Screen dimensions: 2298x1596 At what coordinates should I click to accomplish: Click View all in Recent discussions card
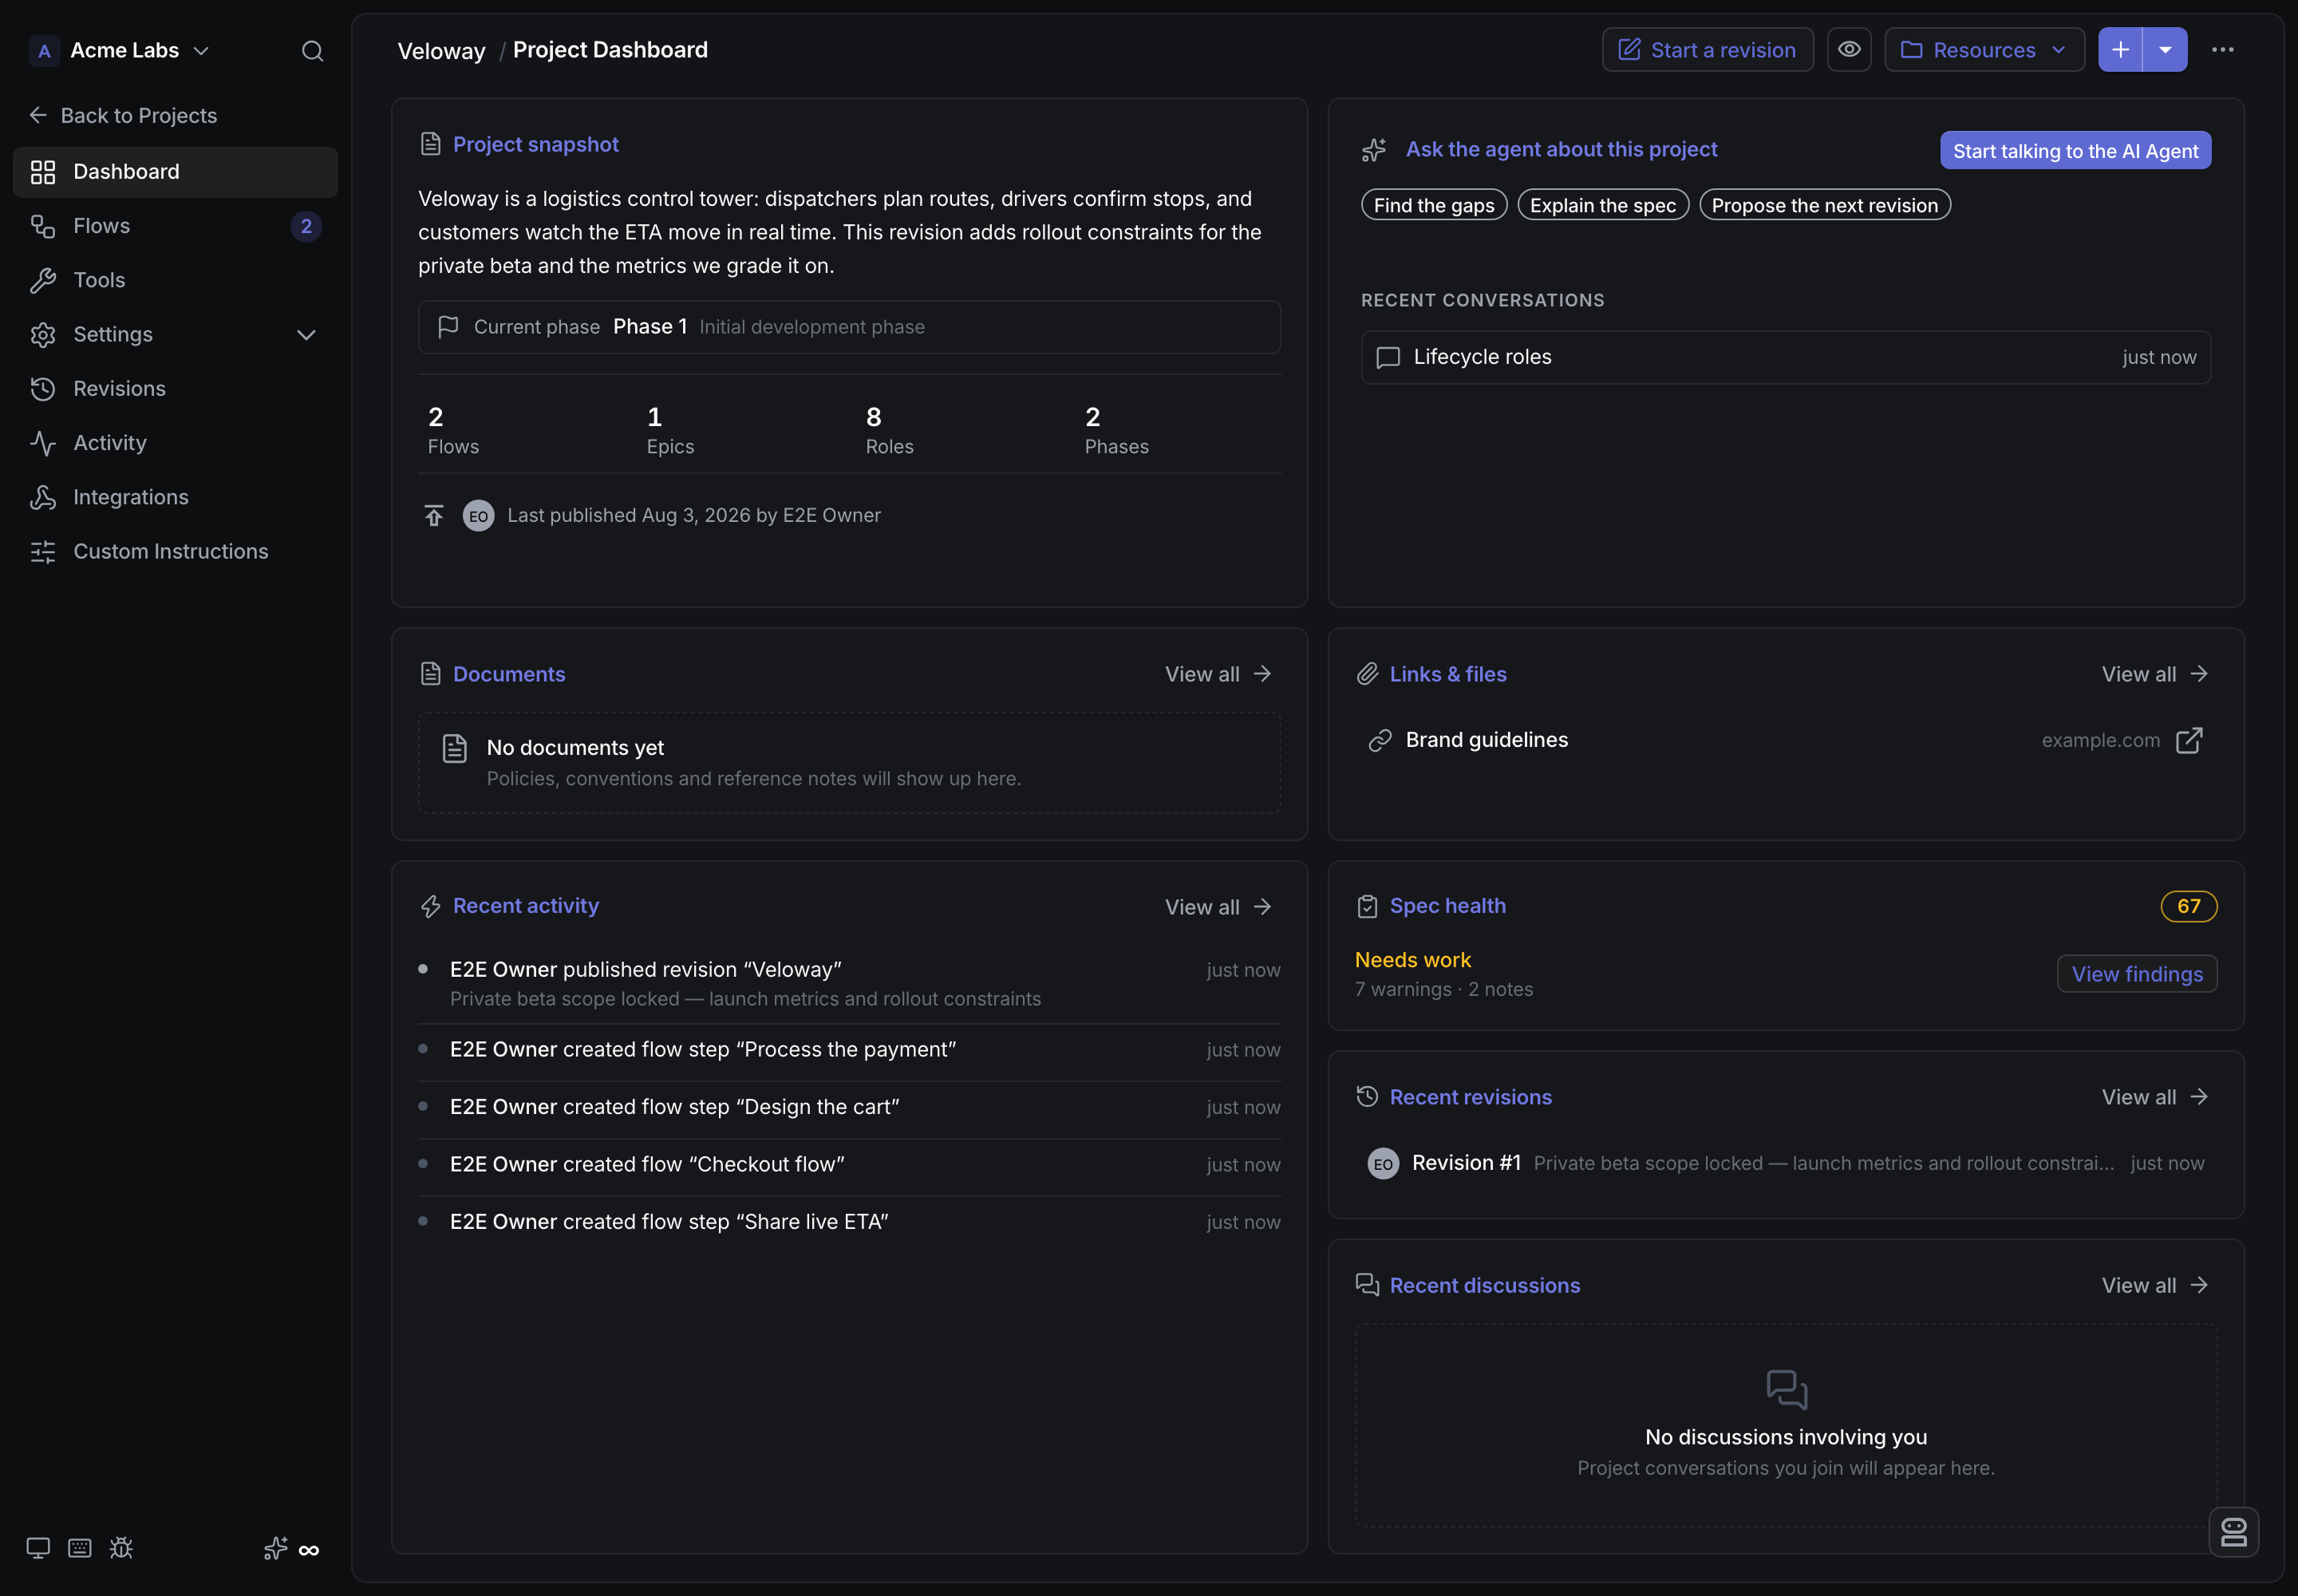click(x=2155, y=1285)
